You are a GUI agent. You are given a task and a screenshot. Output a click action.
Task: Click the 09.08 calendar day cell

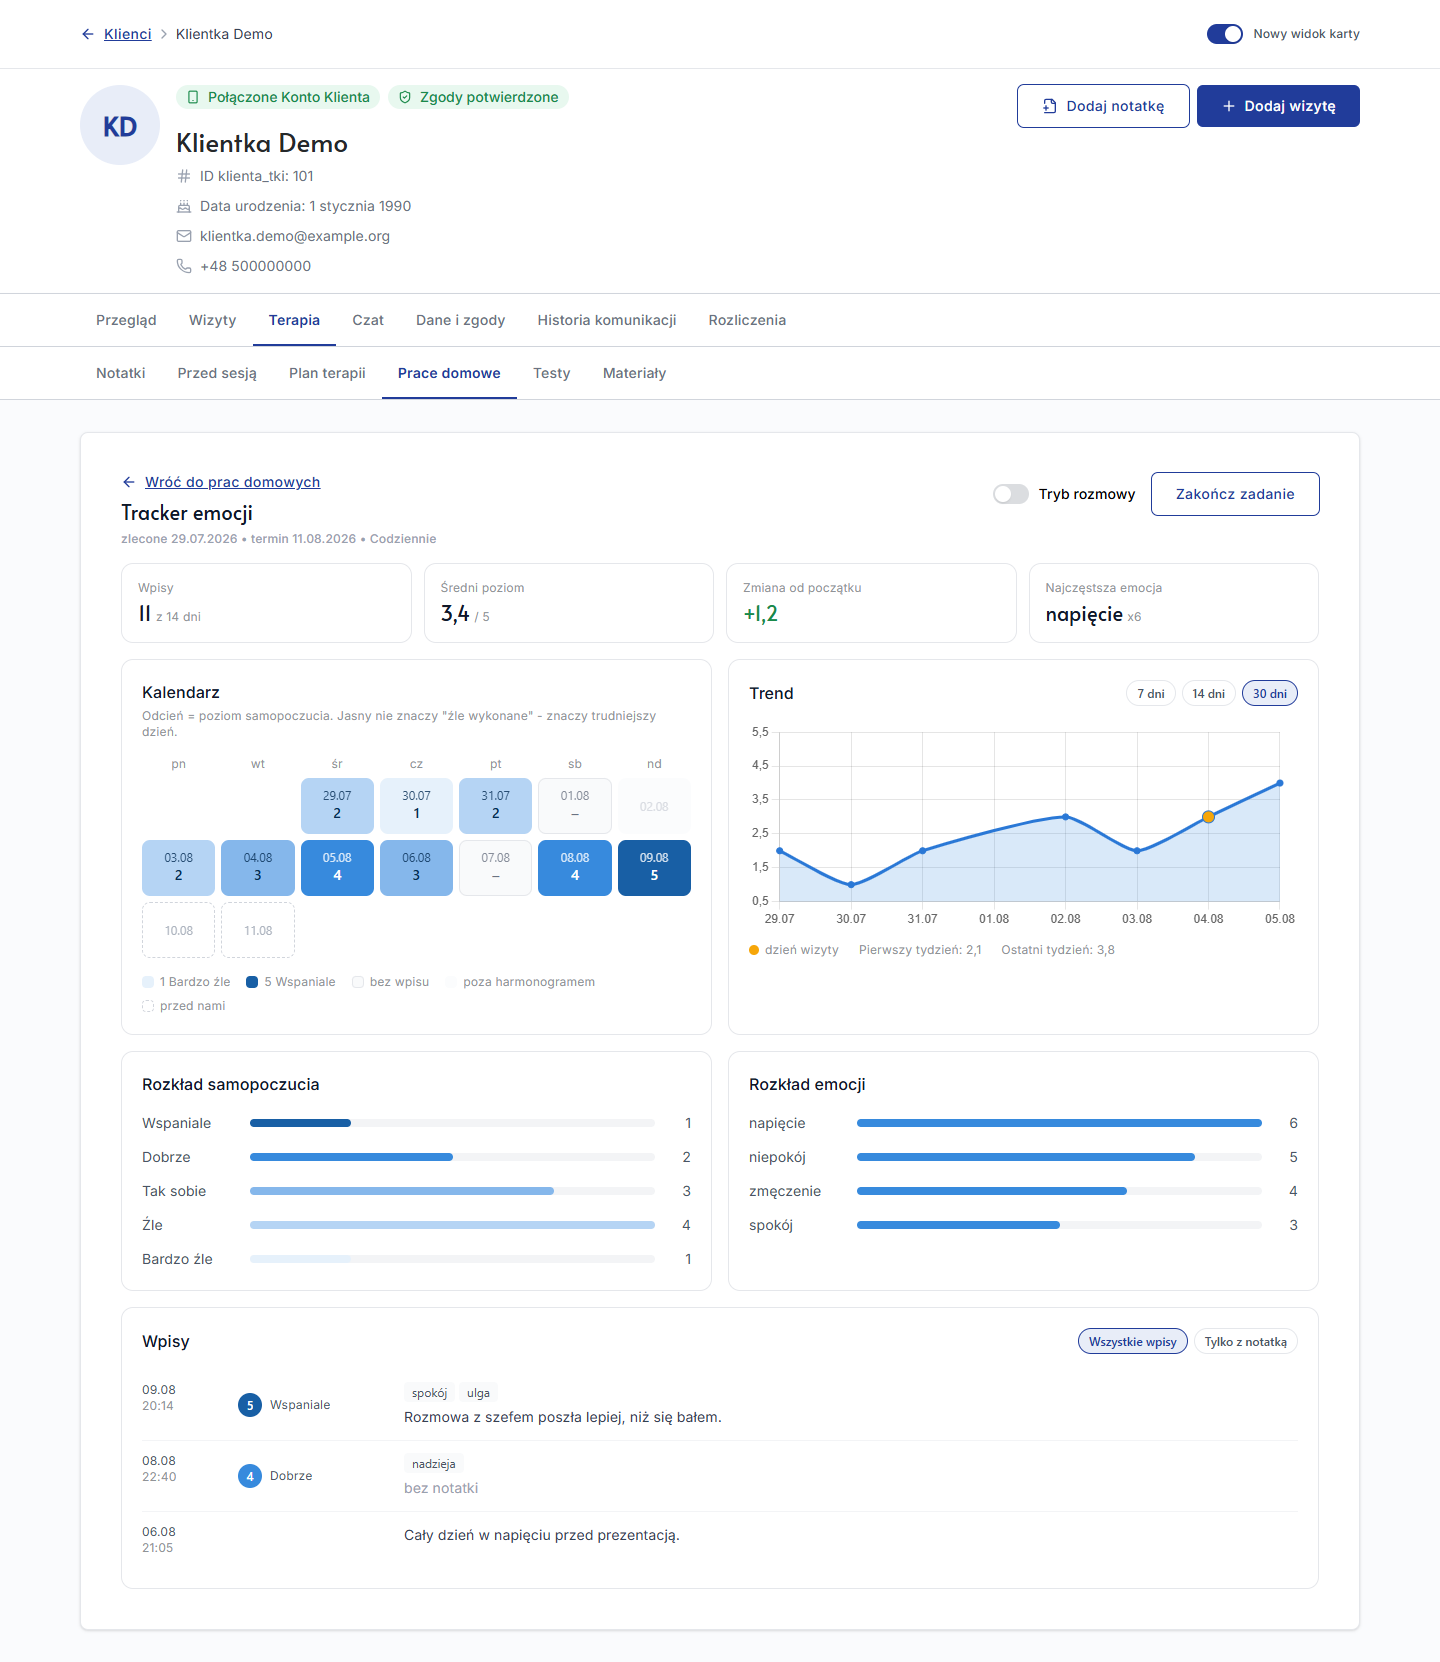[654, 868]
